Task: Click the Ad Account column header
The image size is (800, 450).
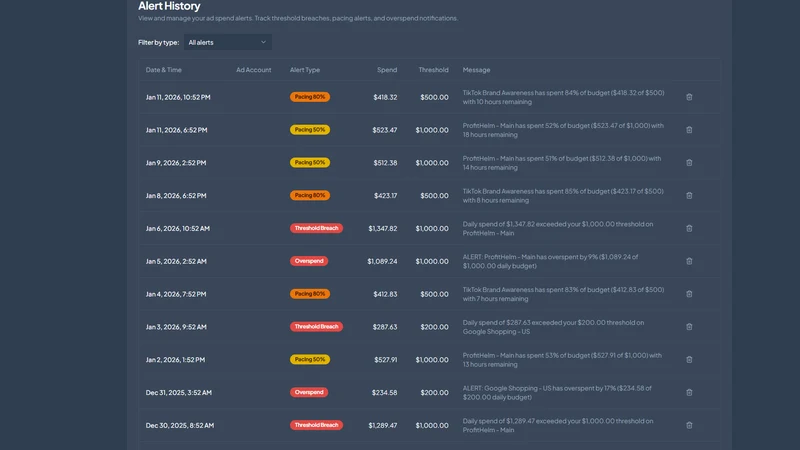Action: point(254,70)
